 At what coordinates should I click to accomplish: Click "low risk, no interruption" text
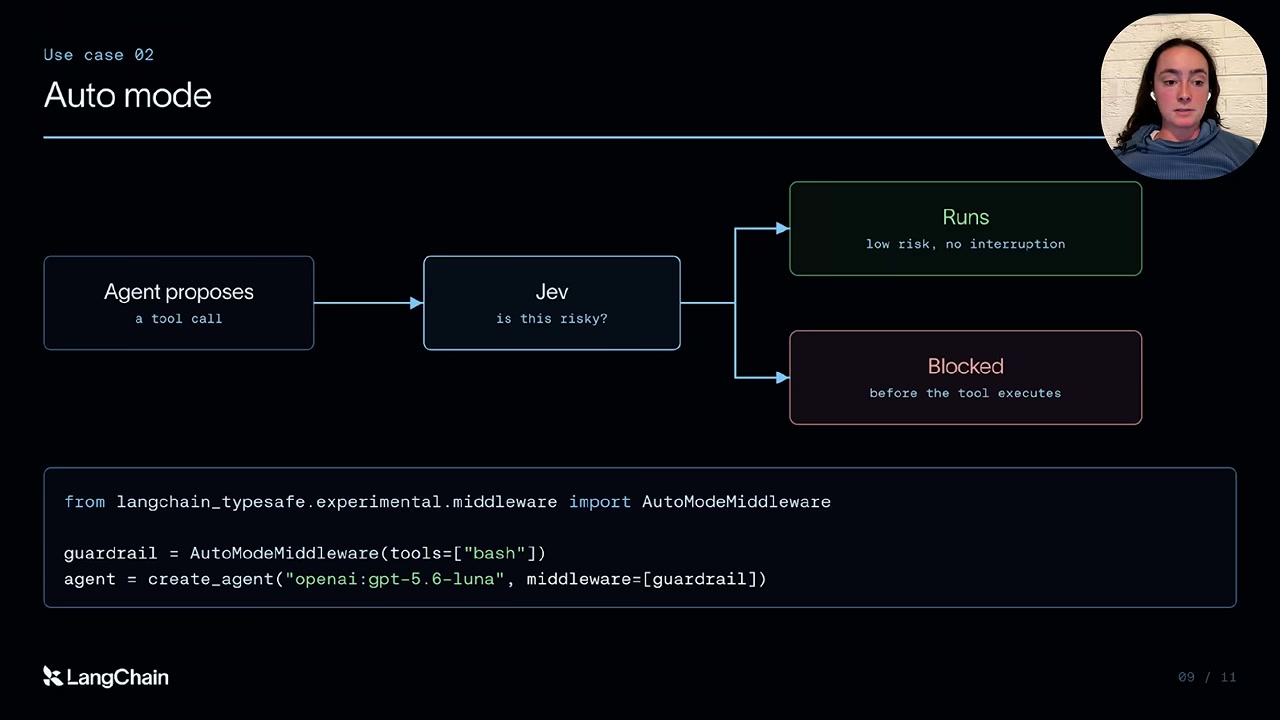(x=966, y=244)
